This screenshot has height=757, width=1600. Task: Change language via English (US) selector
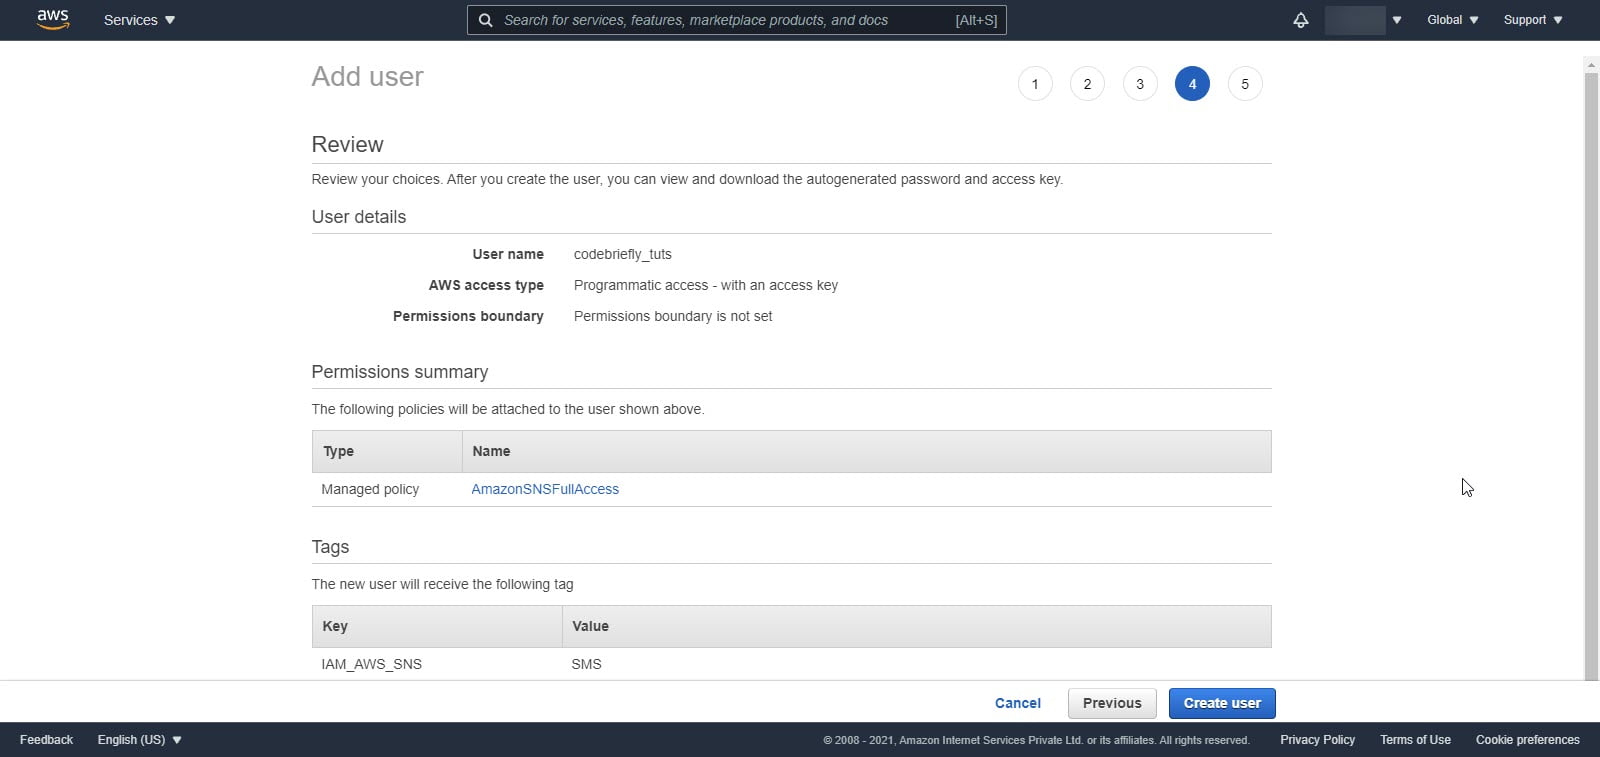tap(139, 740)
